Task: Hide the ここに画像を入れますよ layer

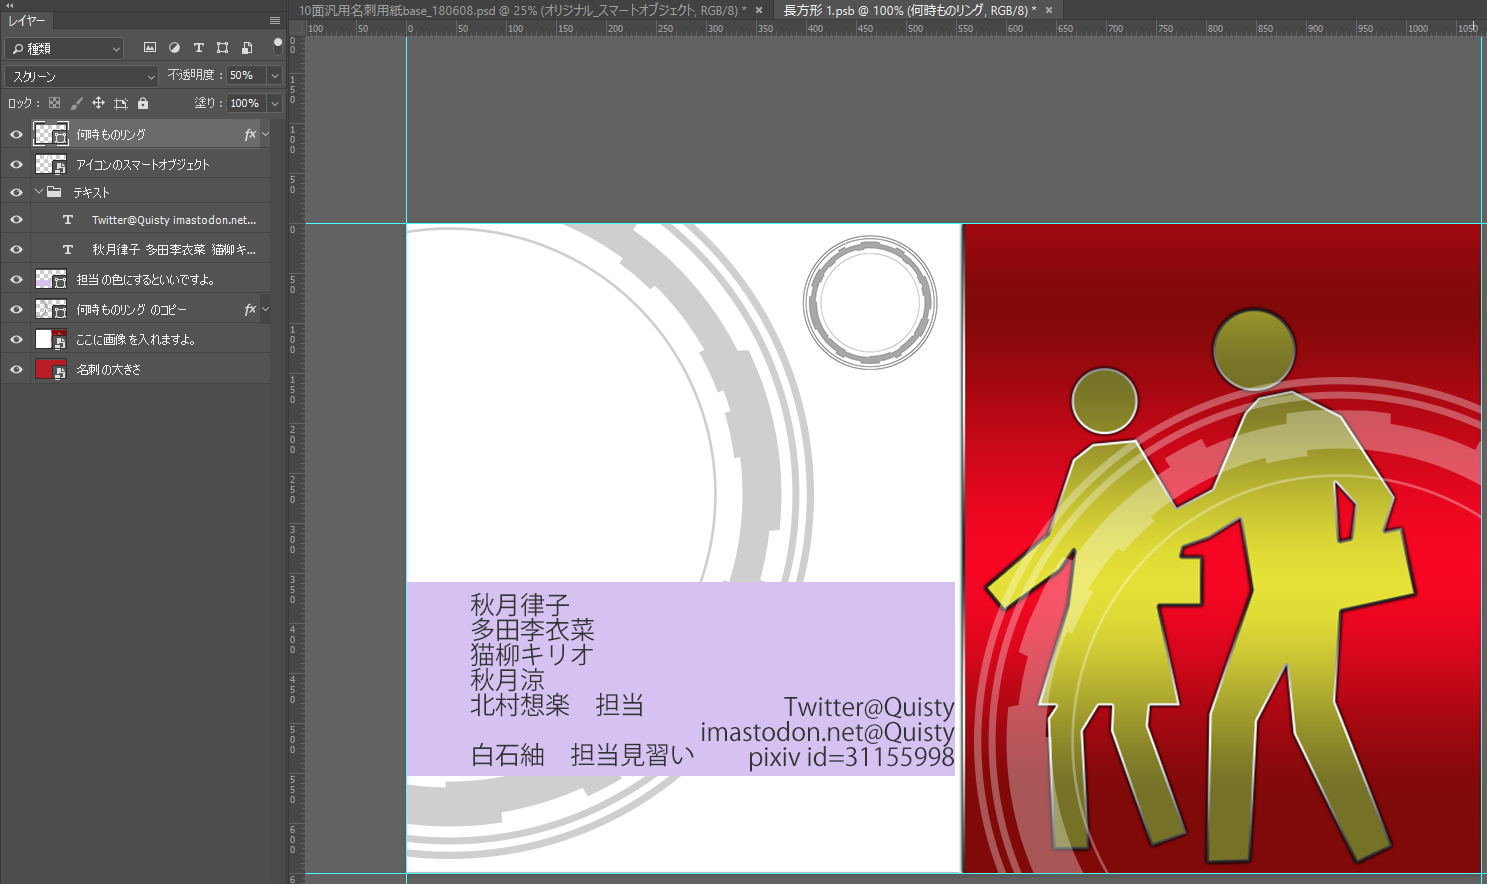Action: [16, 340]
